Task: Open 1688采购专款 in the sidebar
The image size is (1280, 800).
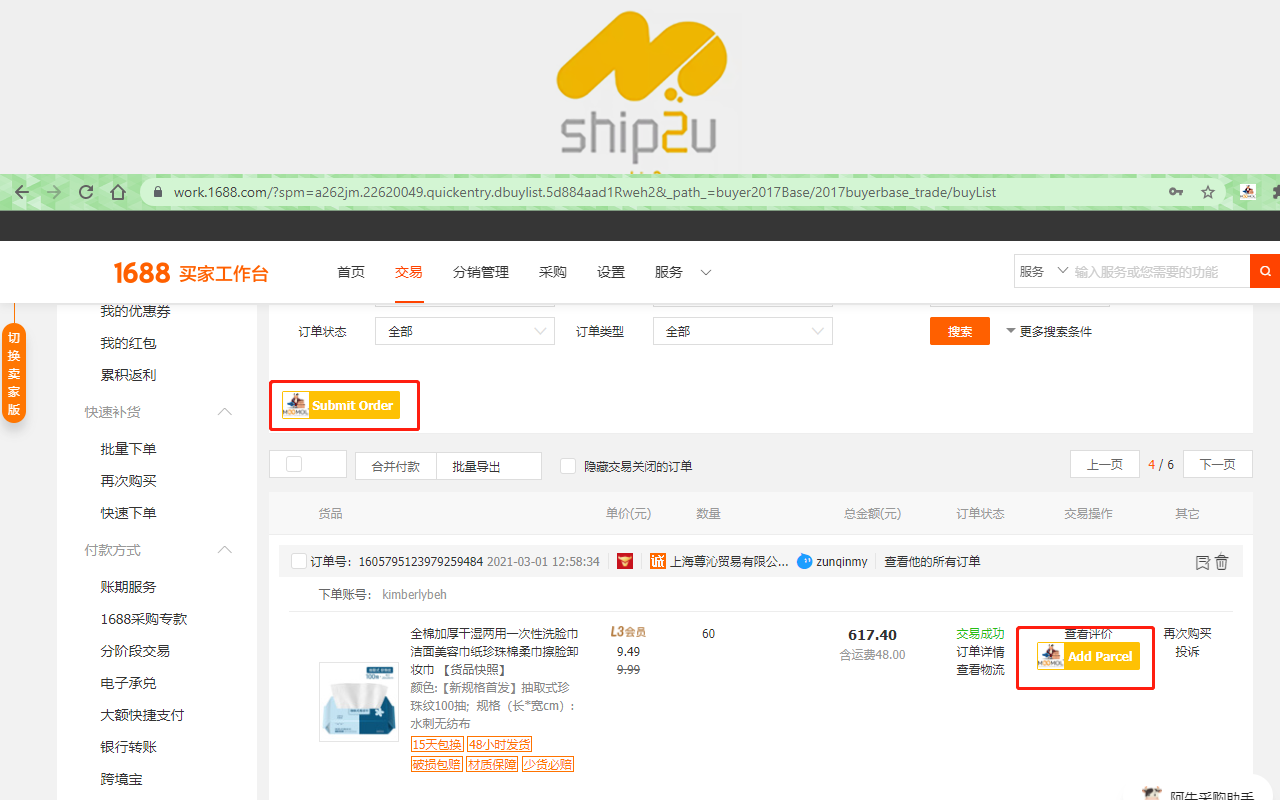Action: point(144,619)
